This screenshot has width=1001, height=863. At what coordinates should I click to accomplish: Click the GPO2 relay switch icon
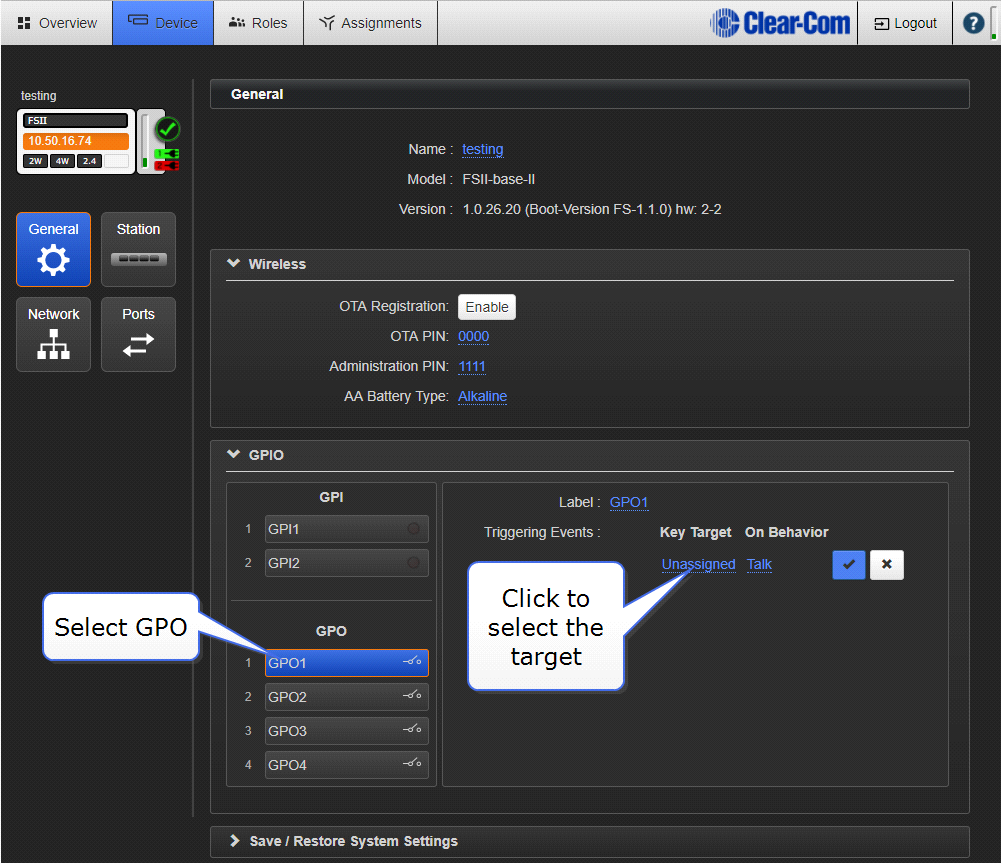point(412,695)
